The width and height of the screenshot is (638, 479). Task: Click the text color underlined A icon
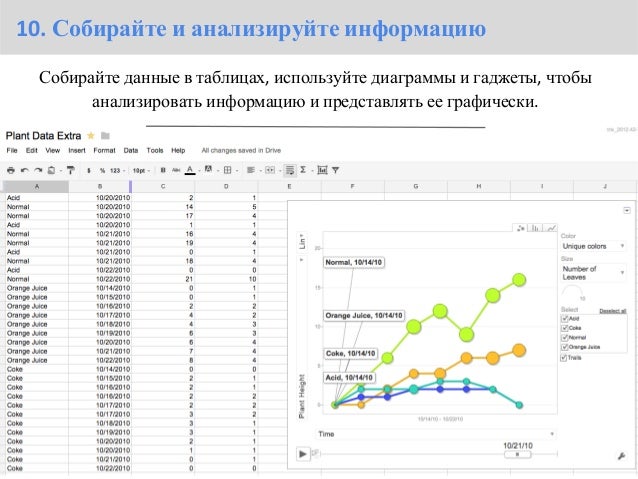(190, 170)
